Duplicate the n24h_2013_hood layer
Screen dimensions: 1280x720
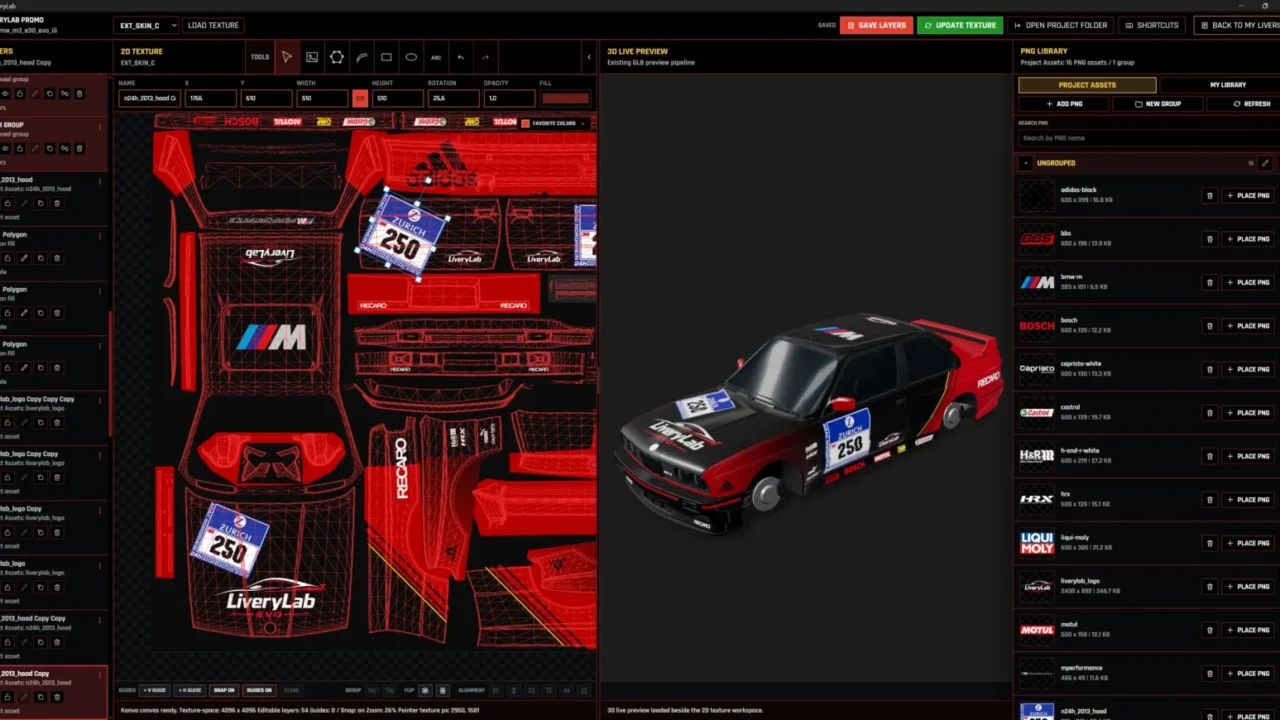coord(40,203)
